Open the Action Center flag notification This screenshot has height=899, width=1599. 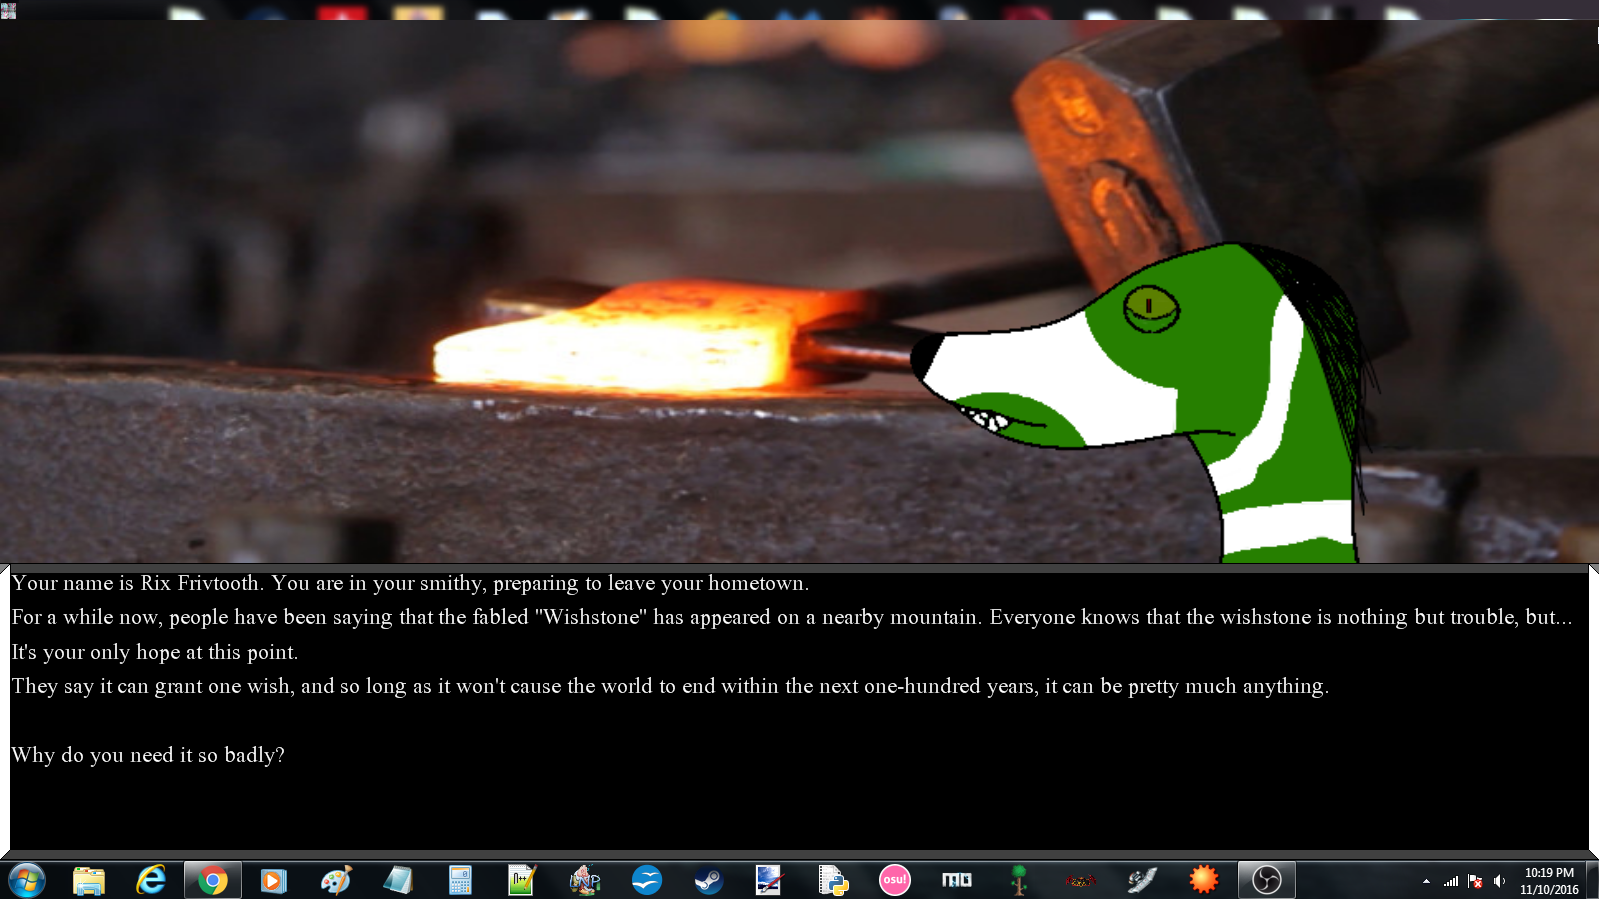pyautogui.click(x=1475, y=881)
